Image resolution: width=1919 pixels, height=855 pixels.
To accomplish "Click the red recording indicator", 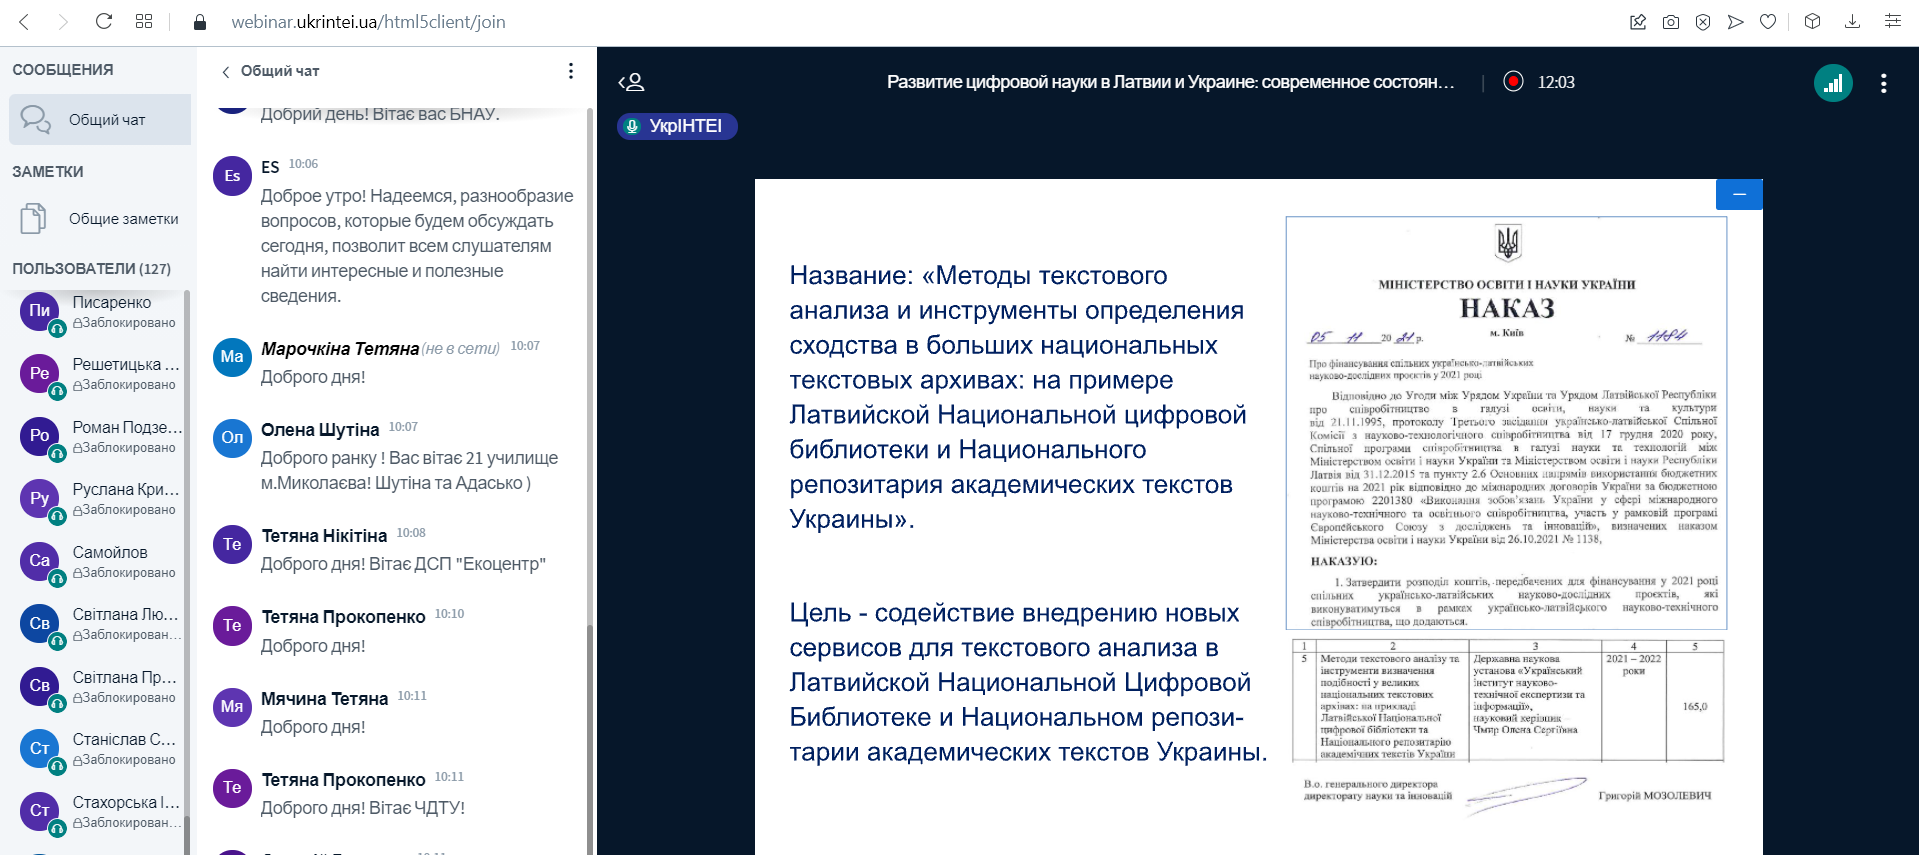I will click(x=1514, y=81).
